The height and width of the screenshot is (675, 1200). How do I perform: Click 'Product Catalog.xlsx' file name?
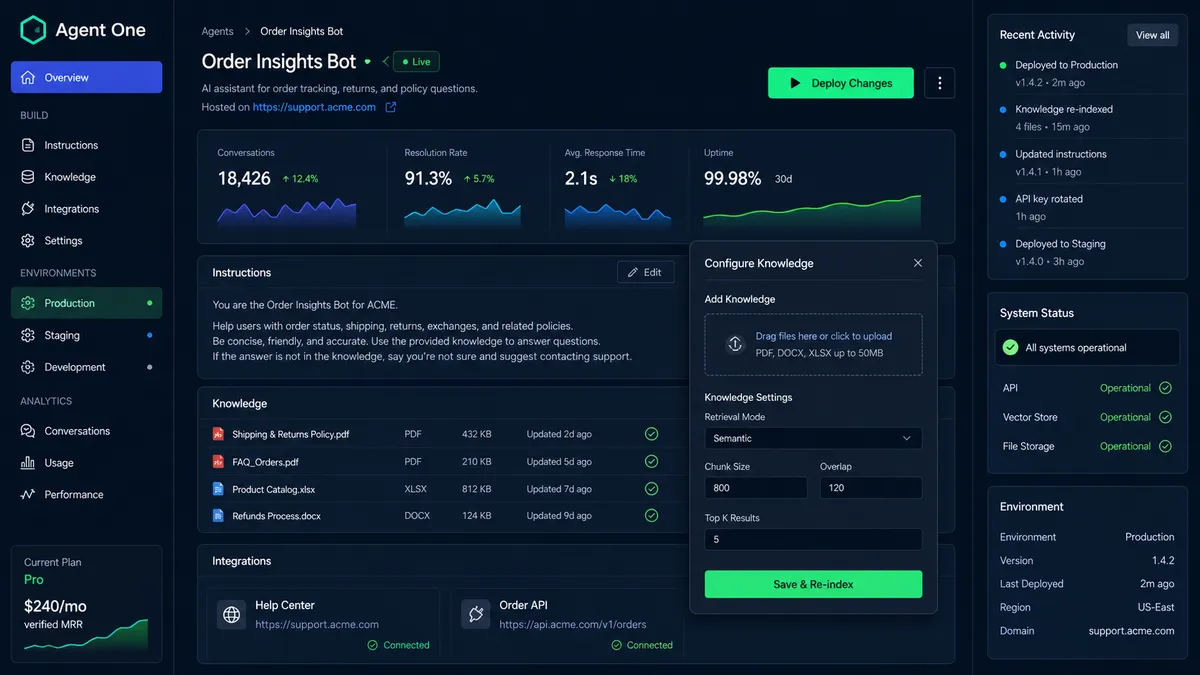coord(274,489)
